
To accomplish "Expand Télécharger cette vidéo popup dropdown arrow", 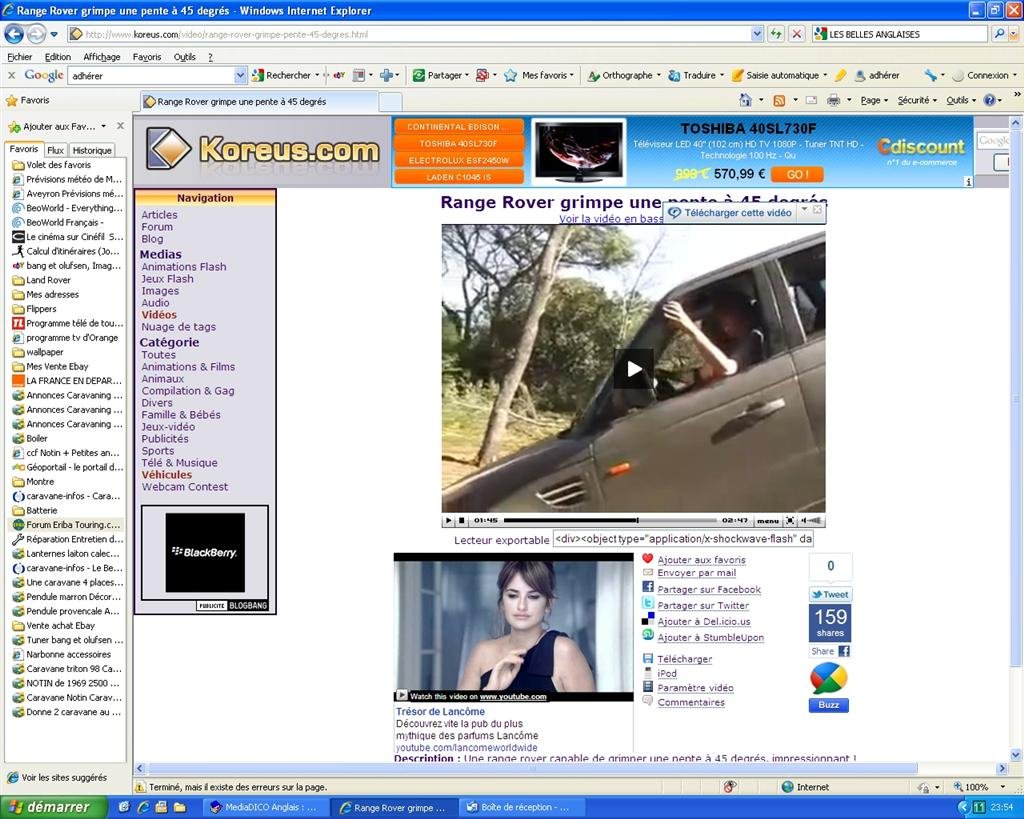I will (x=805, y=210).
